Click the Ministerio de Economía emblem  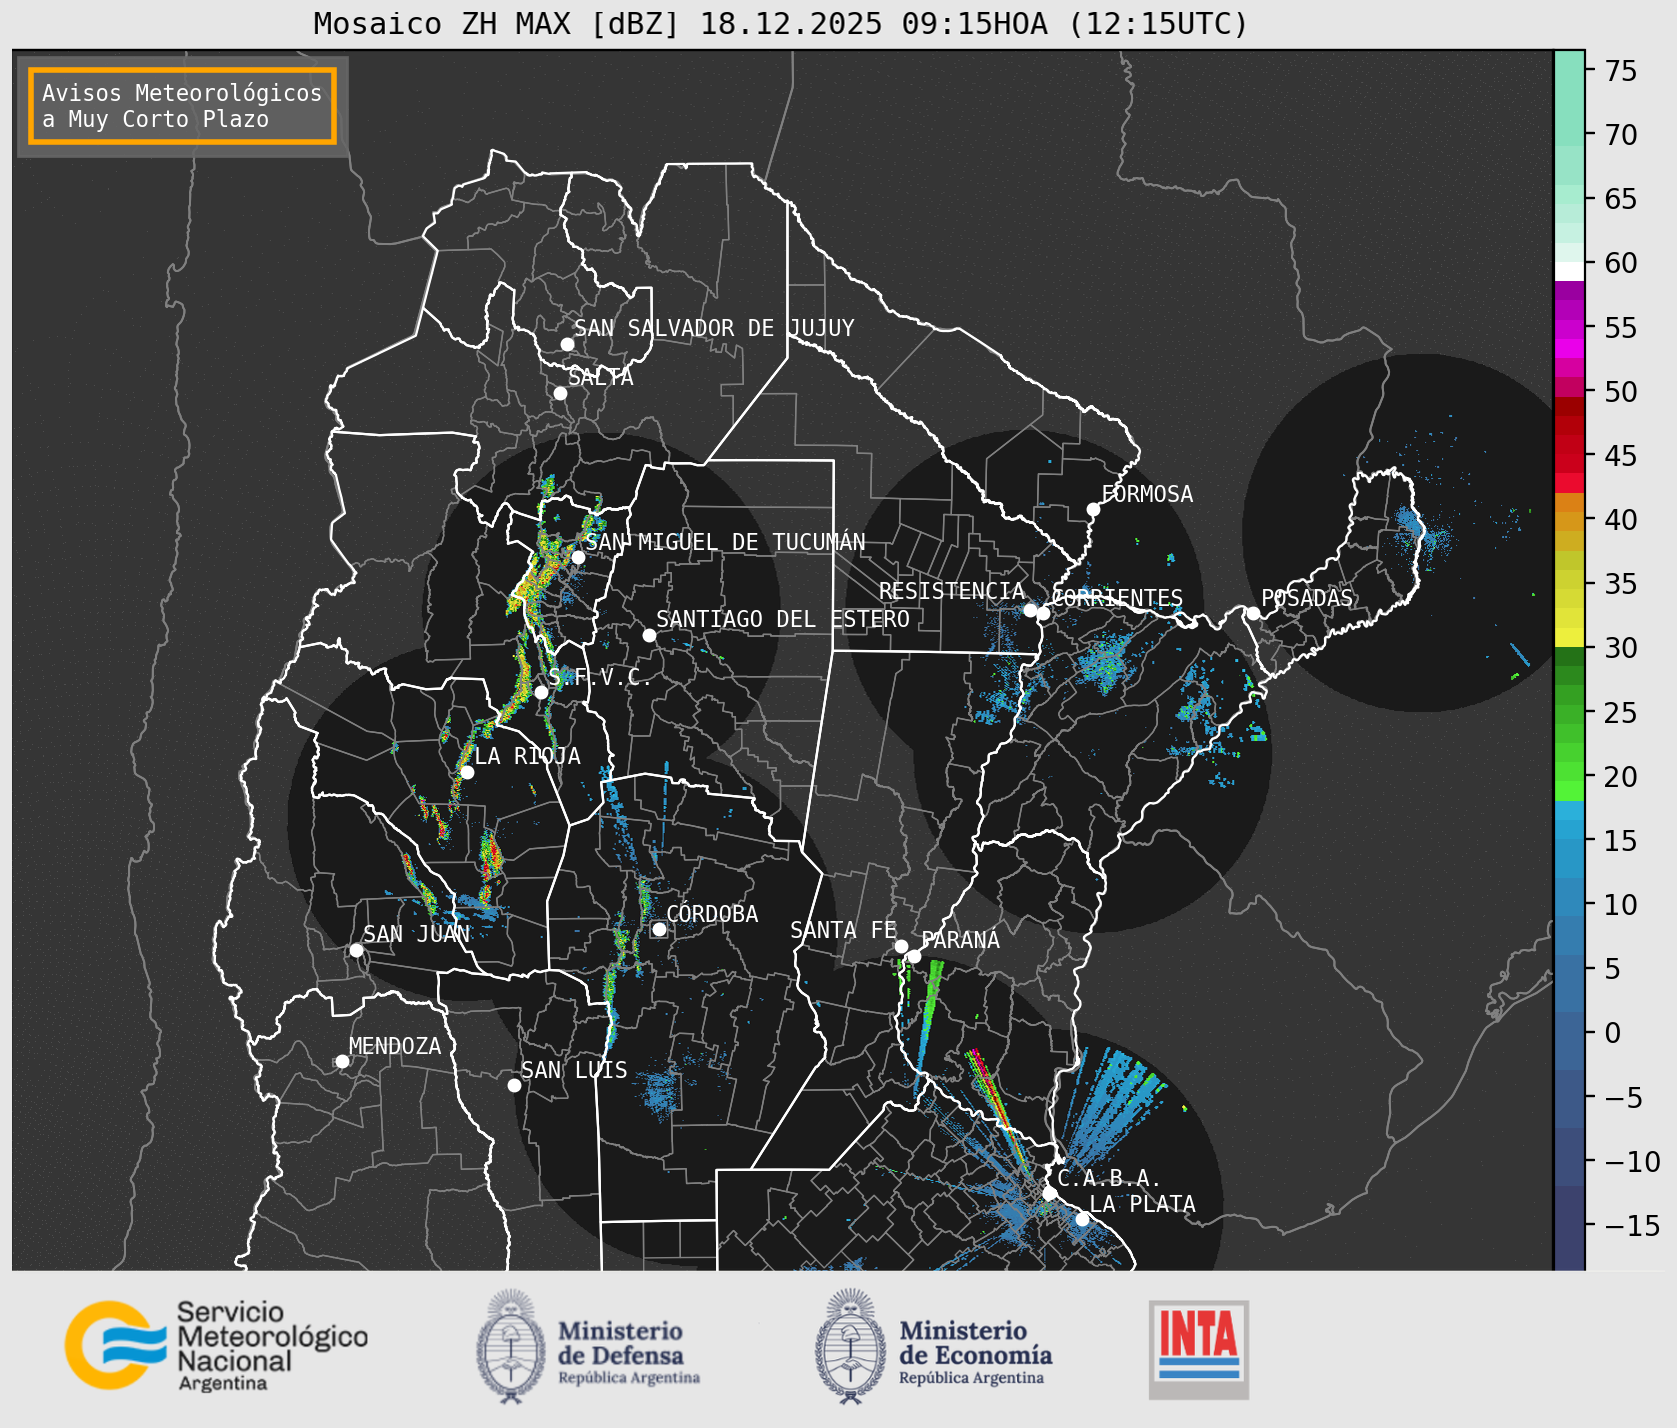tap(851, 1347)
